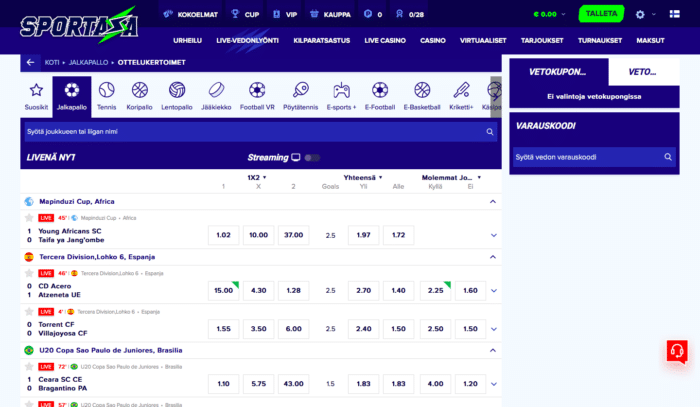Select the Jääkiekko ice hockey icon
The width and height of the screenshot is (700, 407).
tap(216, 90)
